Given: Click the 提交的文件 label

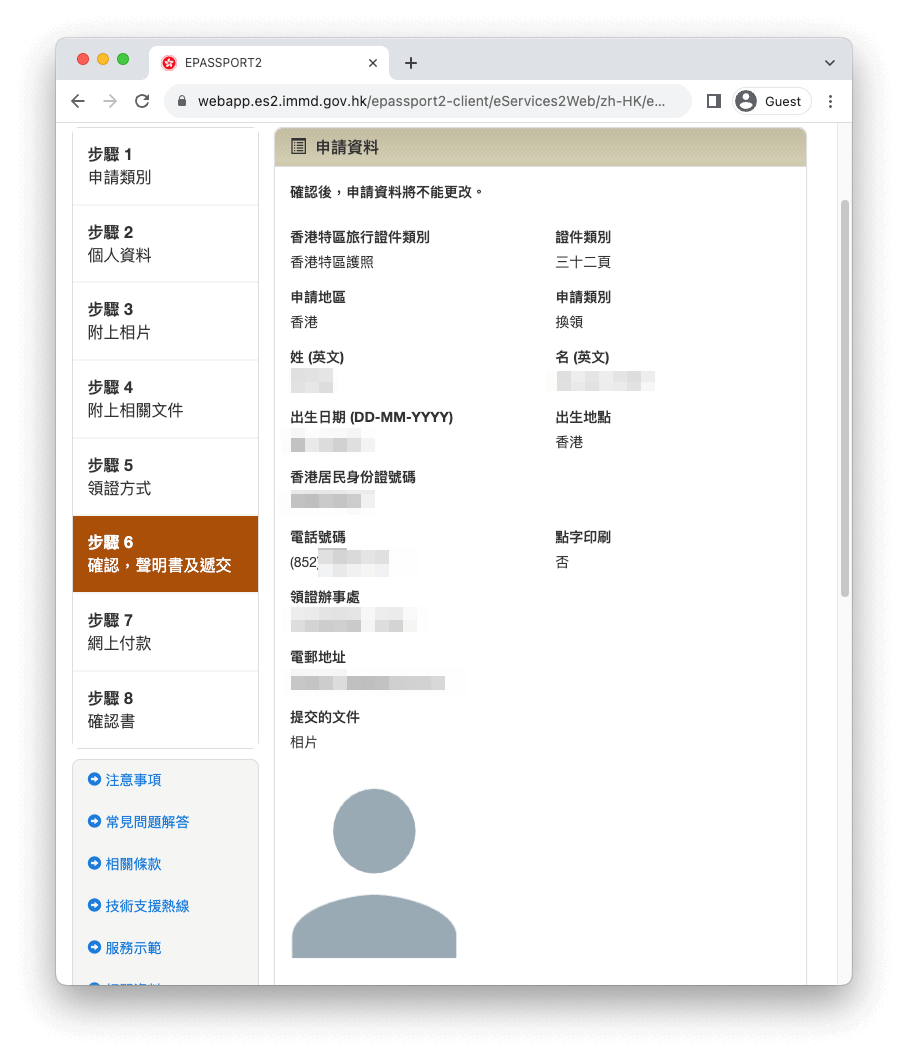Looking at the screenshot, I should (x=325, y=717).
